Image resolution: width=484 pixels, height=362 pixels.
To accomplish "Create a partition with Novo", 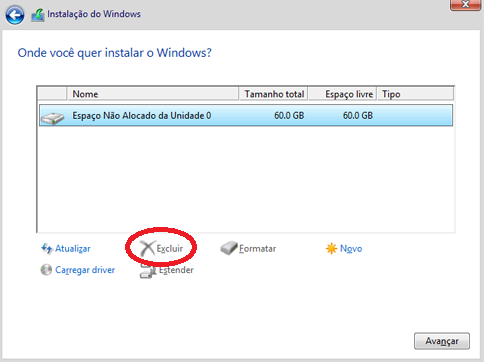I will [x=351, y=249].
